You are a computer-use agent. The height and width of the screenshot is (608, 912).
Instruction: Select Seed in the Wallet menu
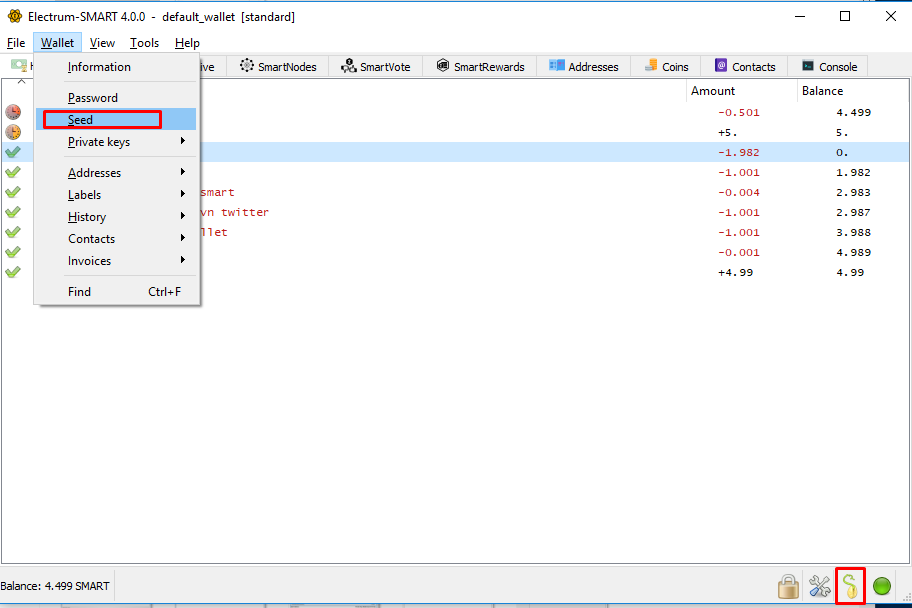(x=116, y=119)
